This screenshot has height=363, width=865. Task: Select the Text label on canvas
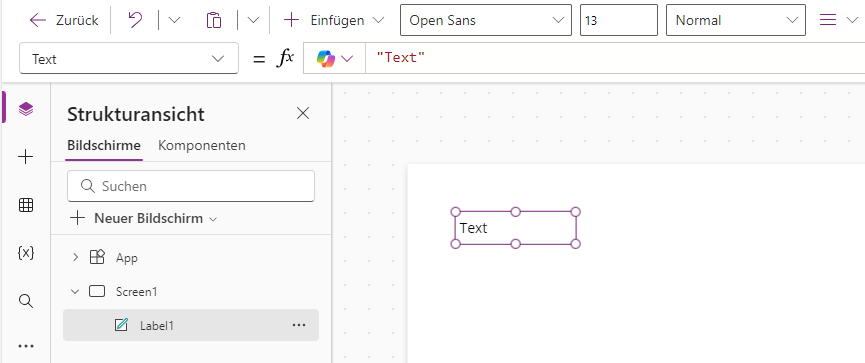tap(515, 228)
